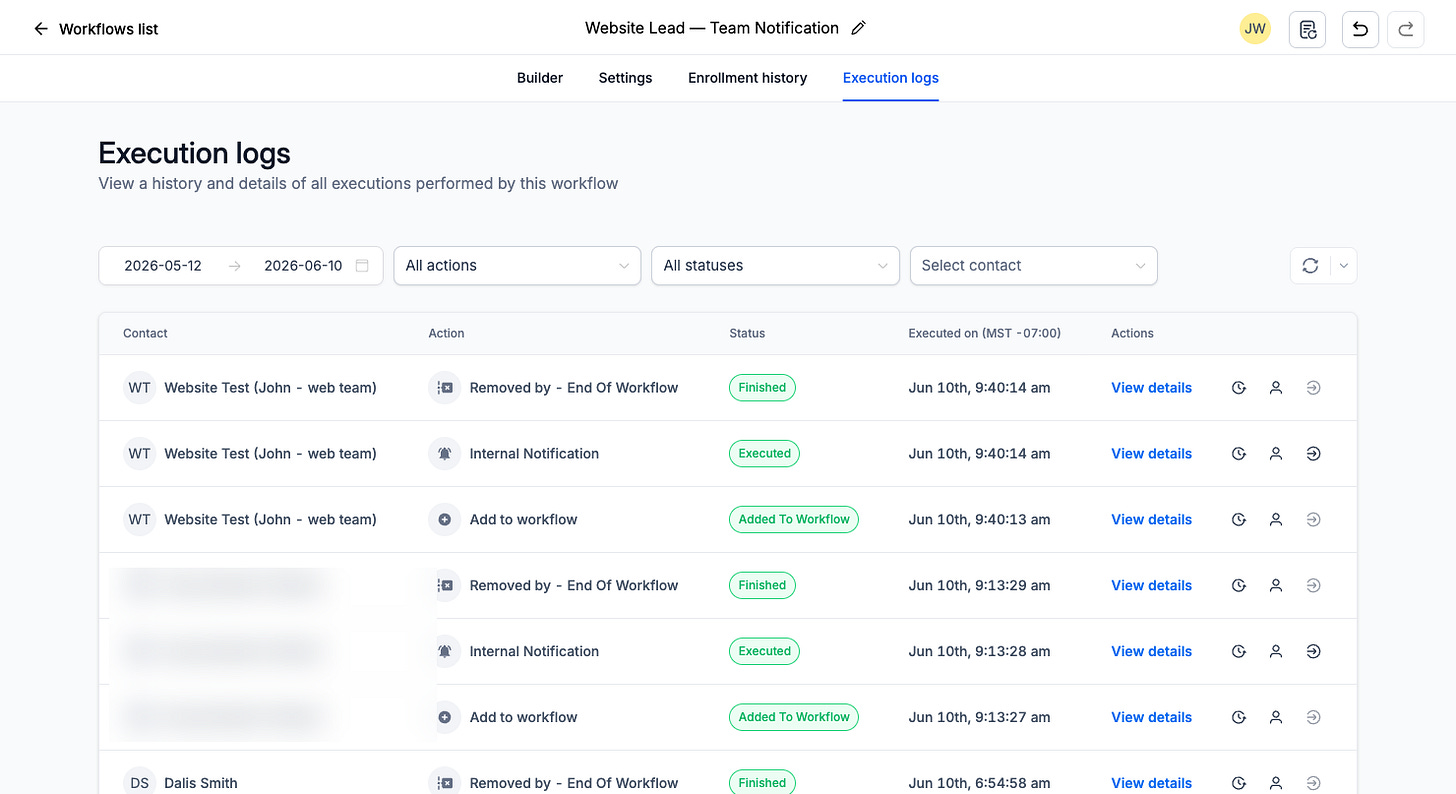Click removed icon on 9:13:29 End Of Workflow row
The height and width of the screenshot is (794, 1456).
pyautogui.click(x=445, y=586)
